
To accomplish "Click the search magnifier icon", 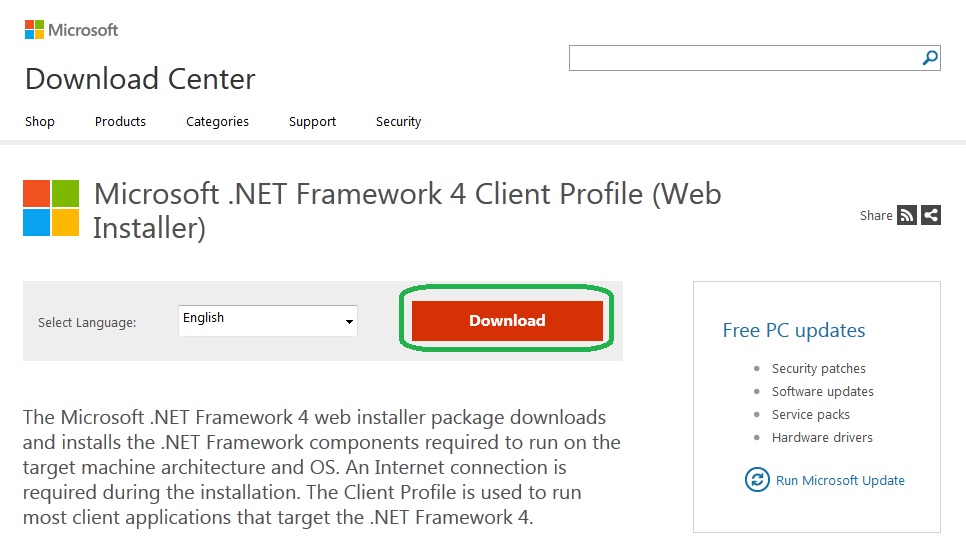I will click(930, 58).
